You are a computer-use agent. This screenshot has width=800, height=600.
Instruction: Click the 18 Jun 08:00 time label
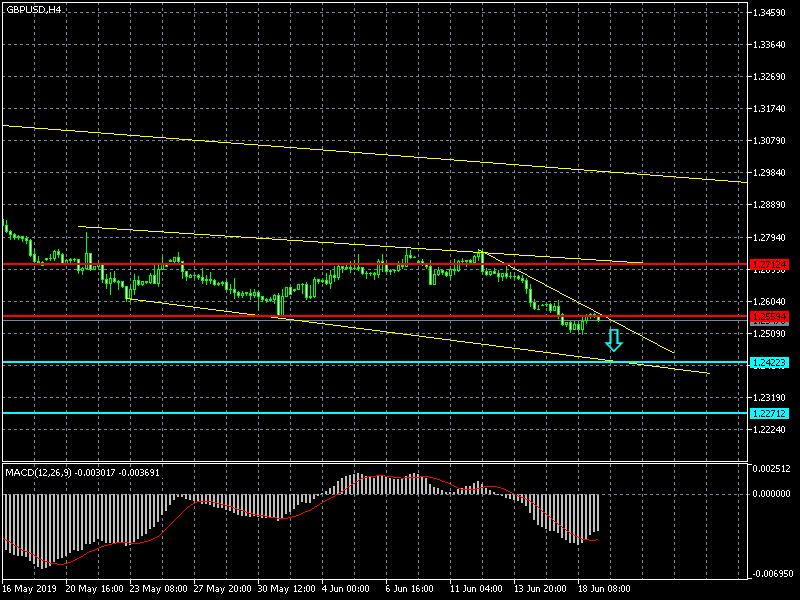[602, 589]
